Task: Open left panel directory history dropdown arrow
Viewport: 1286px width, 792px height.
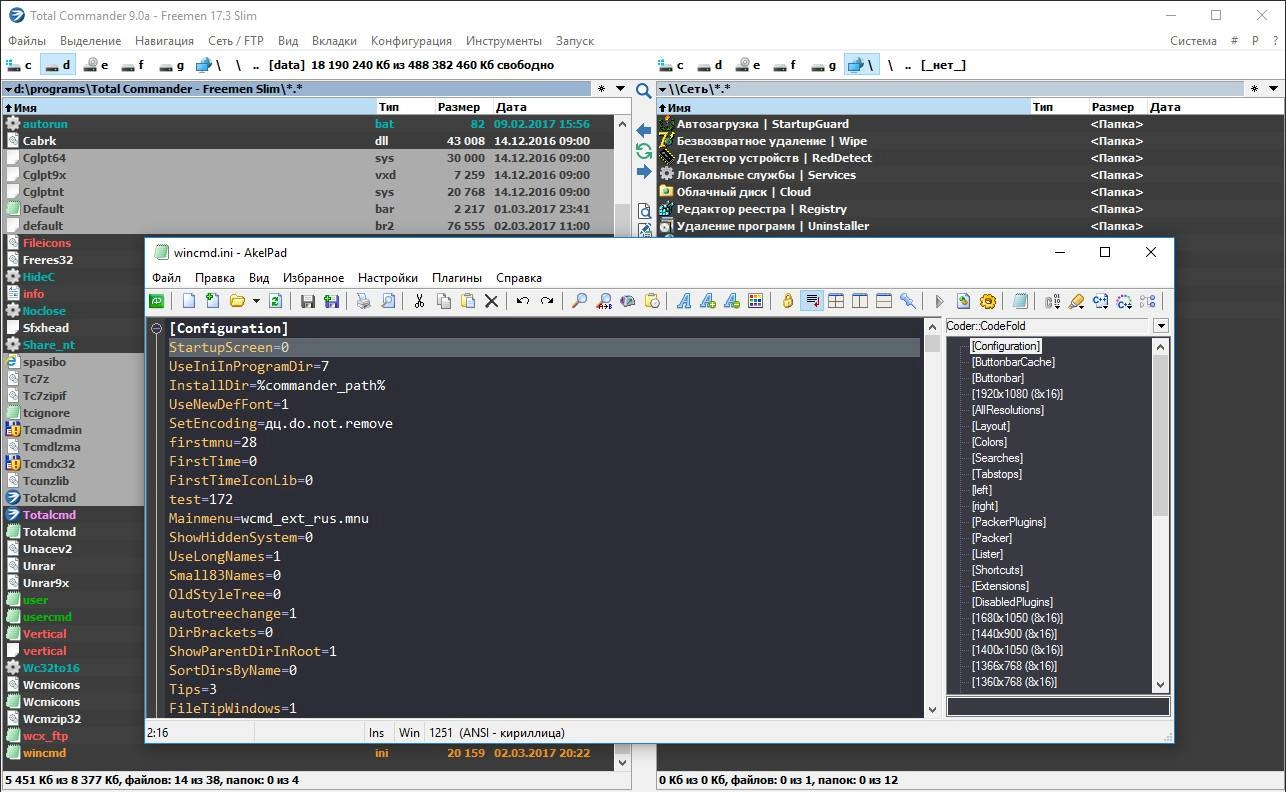Action: point(621,89)
